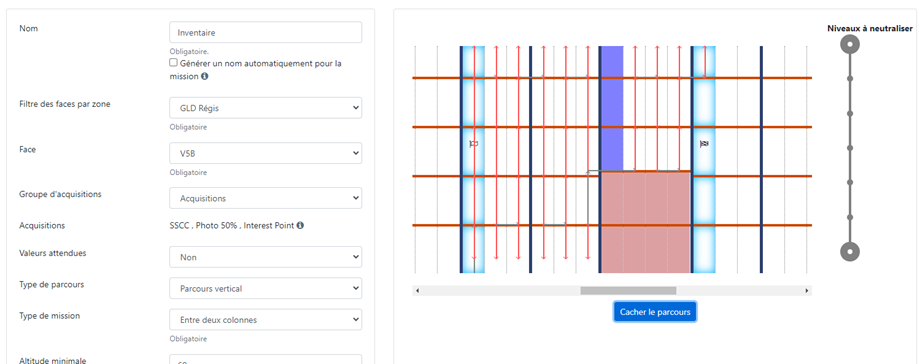This screenshot has height=364, width=920.
Task: Open the Valeurs attendues dropdown
Action: coord(265,257)
